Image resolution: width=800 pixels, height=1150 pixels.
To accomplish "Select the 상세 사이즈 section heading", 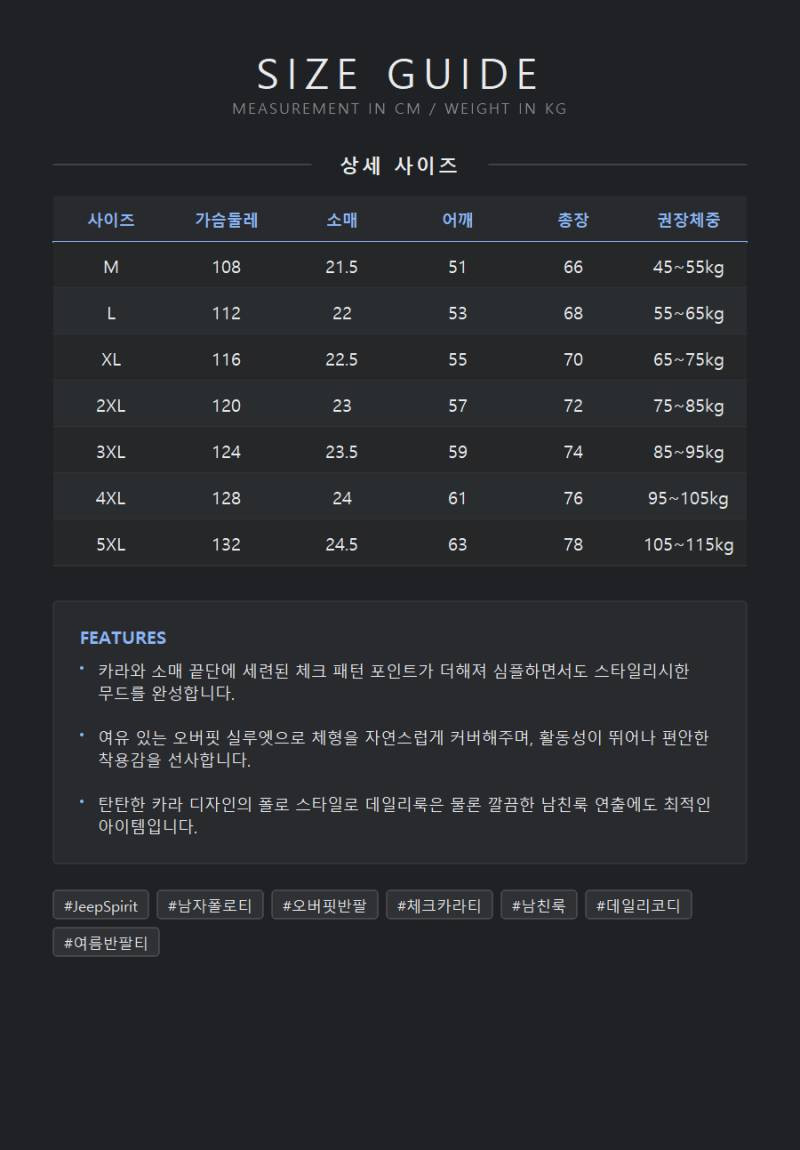I will (x=400, y=165).
